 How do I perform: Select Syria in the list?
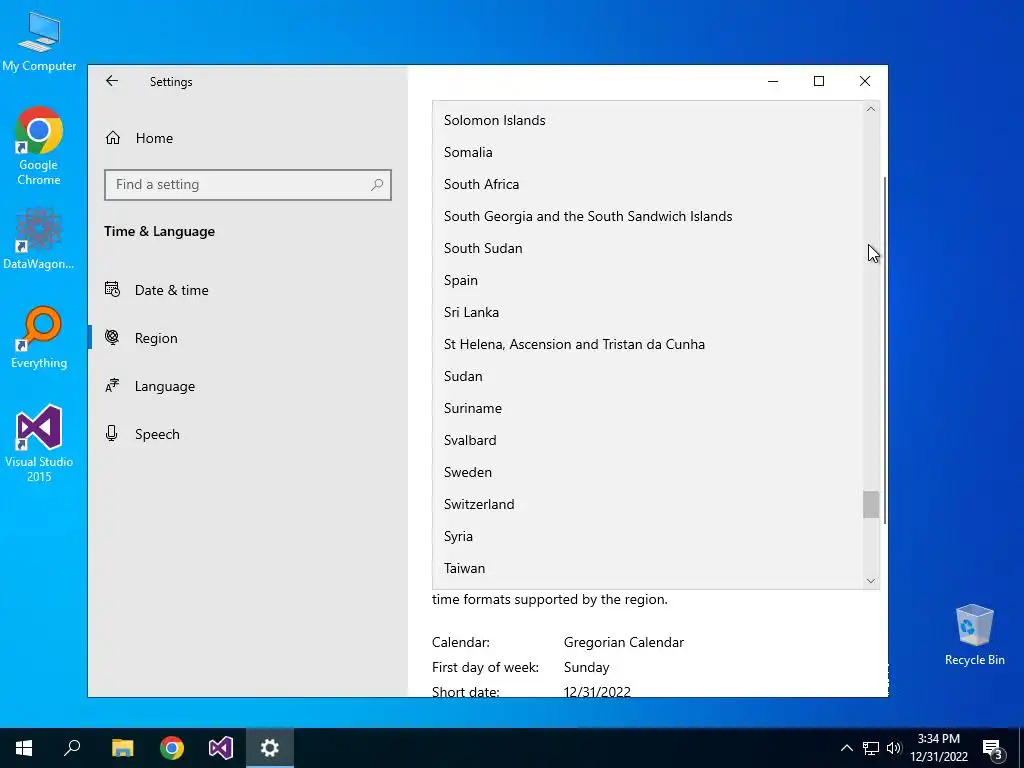coord(647,536)
